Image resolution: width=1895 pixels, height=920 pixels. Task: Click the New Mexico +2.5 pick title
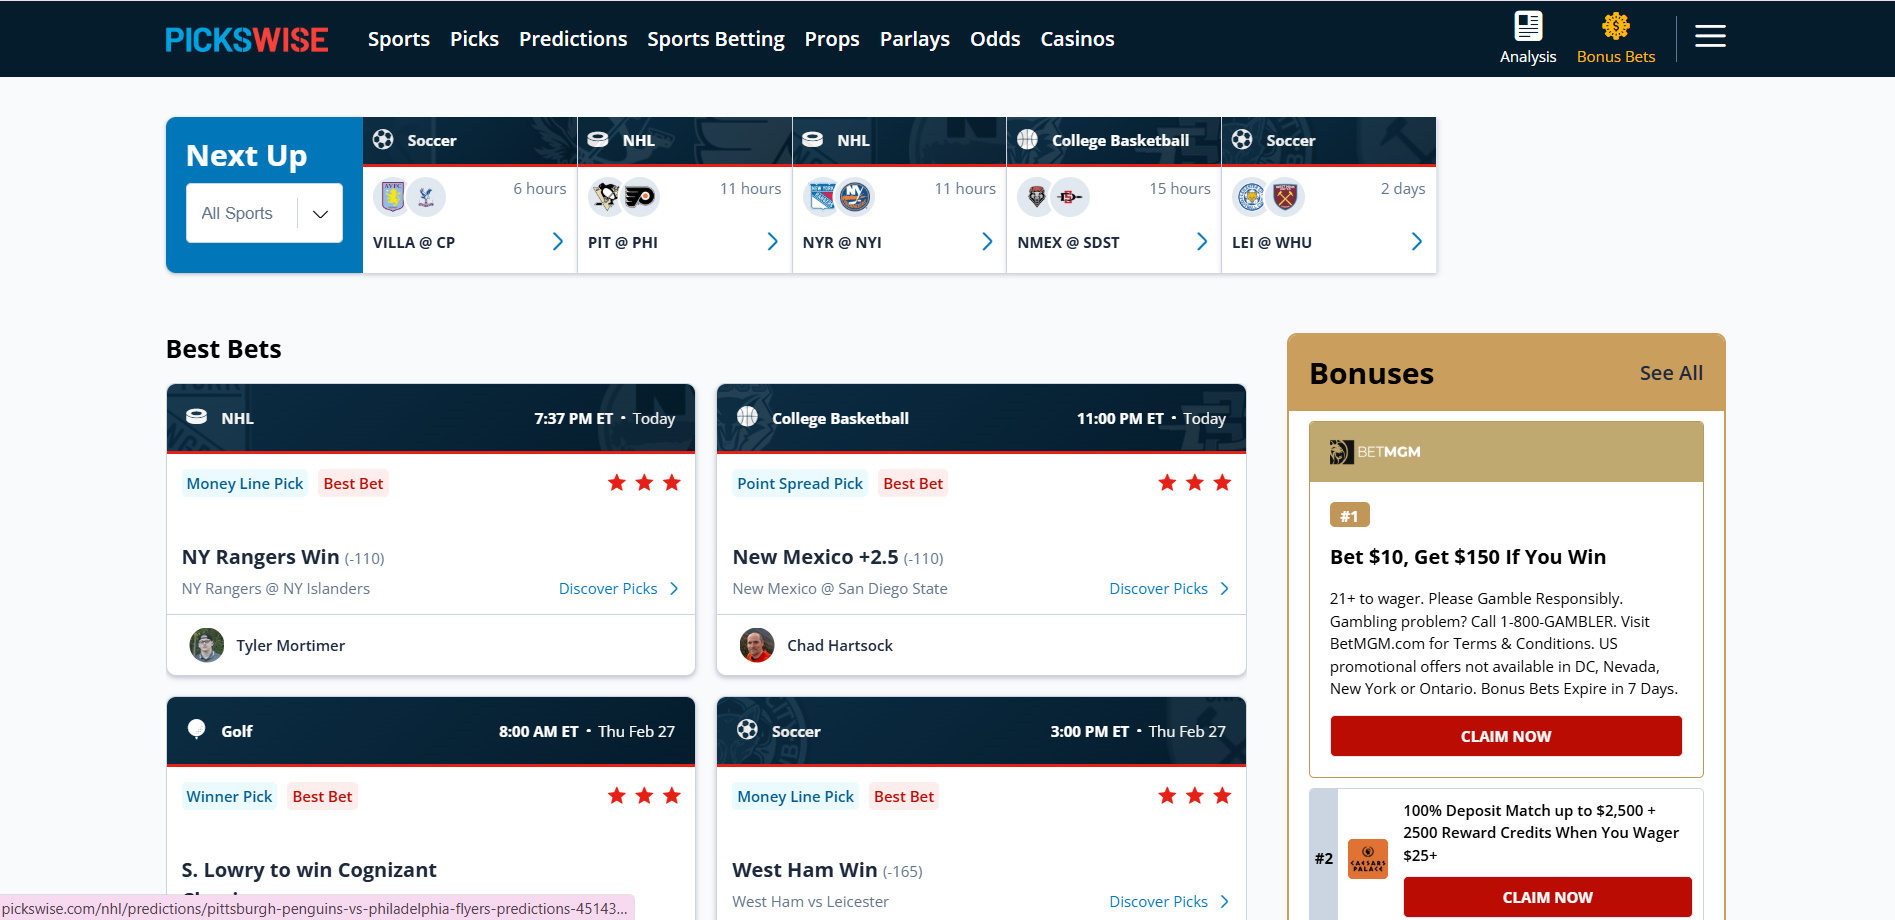pos(815,557)
